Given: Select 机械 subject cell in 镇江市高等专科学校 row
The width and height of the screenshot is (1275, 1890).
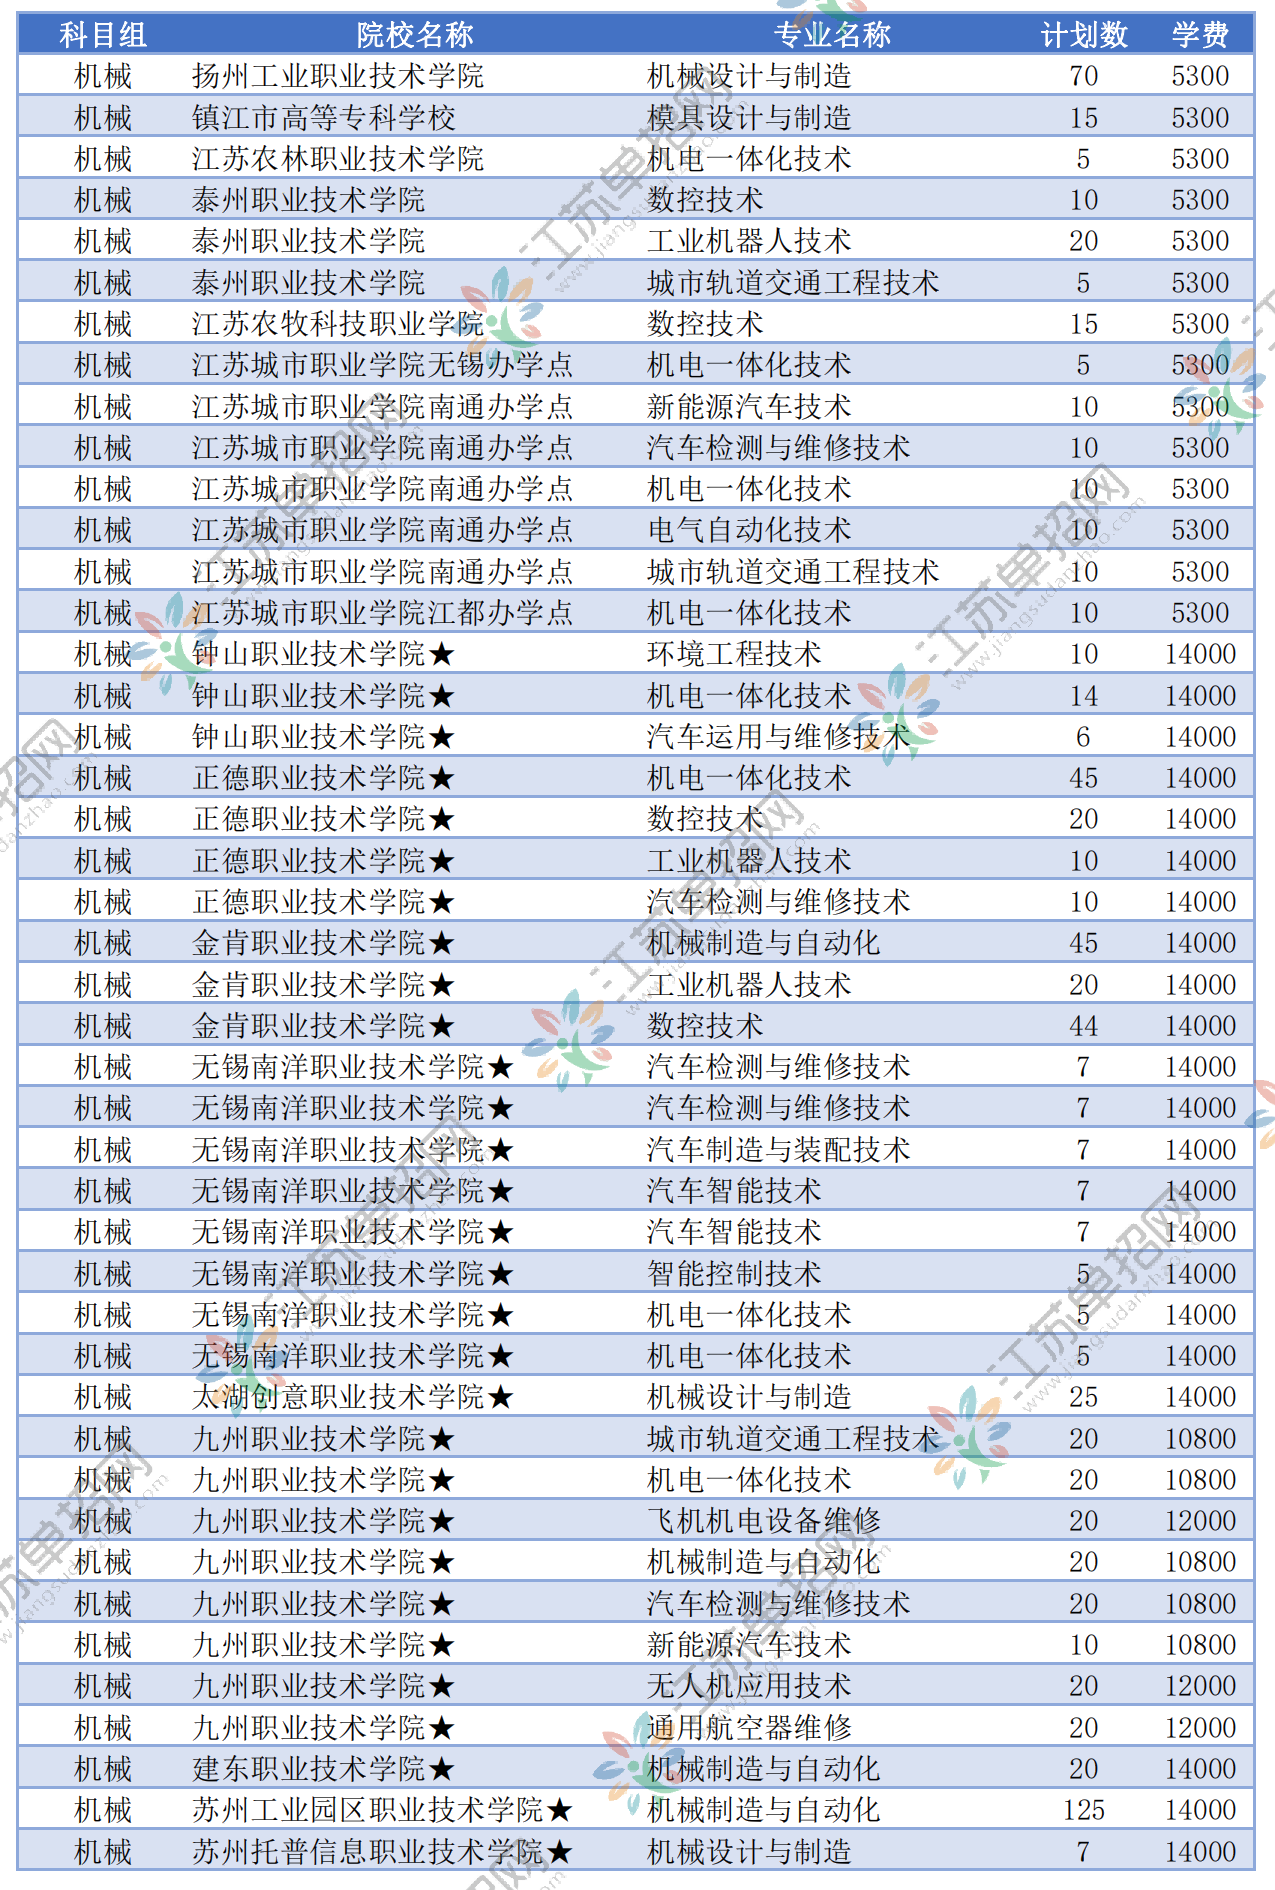Looking at the screenshot, I should click(103, 118).
